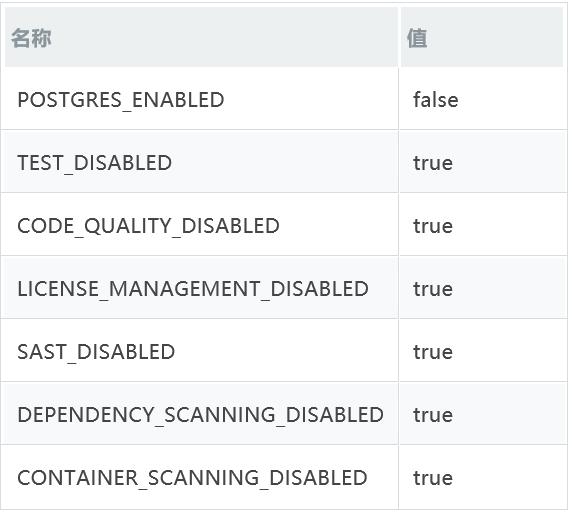This screenshot has height=514, width=572.
Task: Click the CONTAINER_SCANNING_DISABLED table row
Action: pyautogui.click(x=284, y=477)
